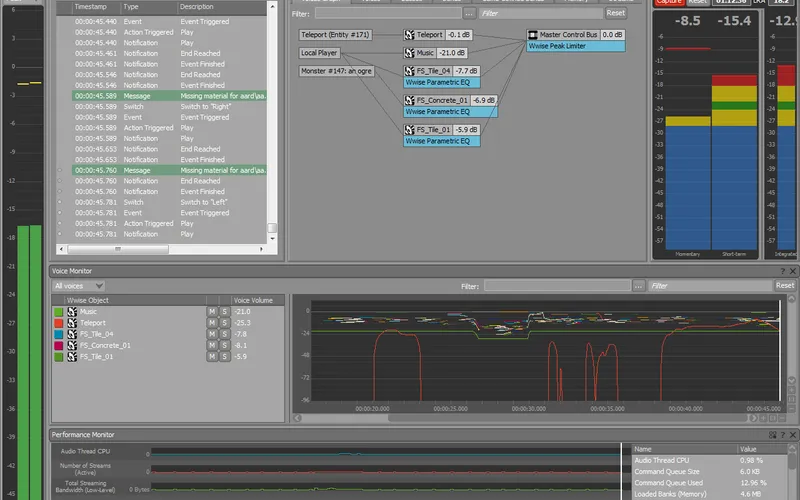Screen dimensions: 800x500
Task: Sort capture log by Timestamp column
Action: pyautogui.click(x=90, y=6)
